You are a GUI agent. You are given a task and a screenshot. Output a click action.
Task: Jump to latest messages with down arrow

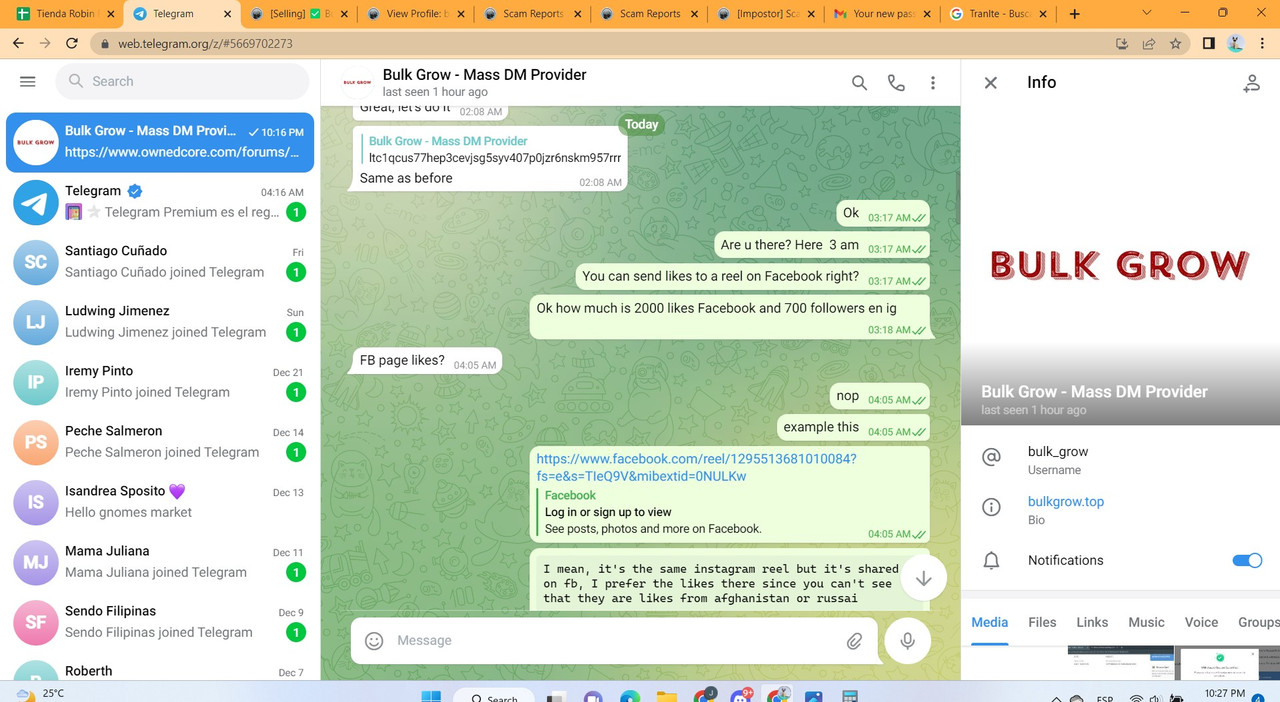pos(924,578)
